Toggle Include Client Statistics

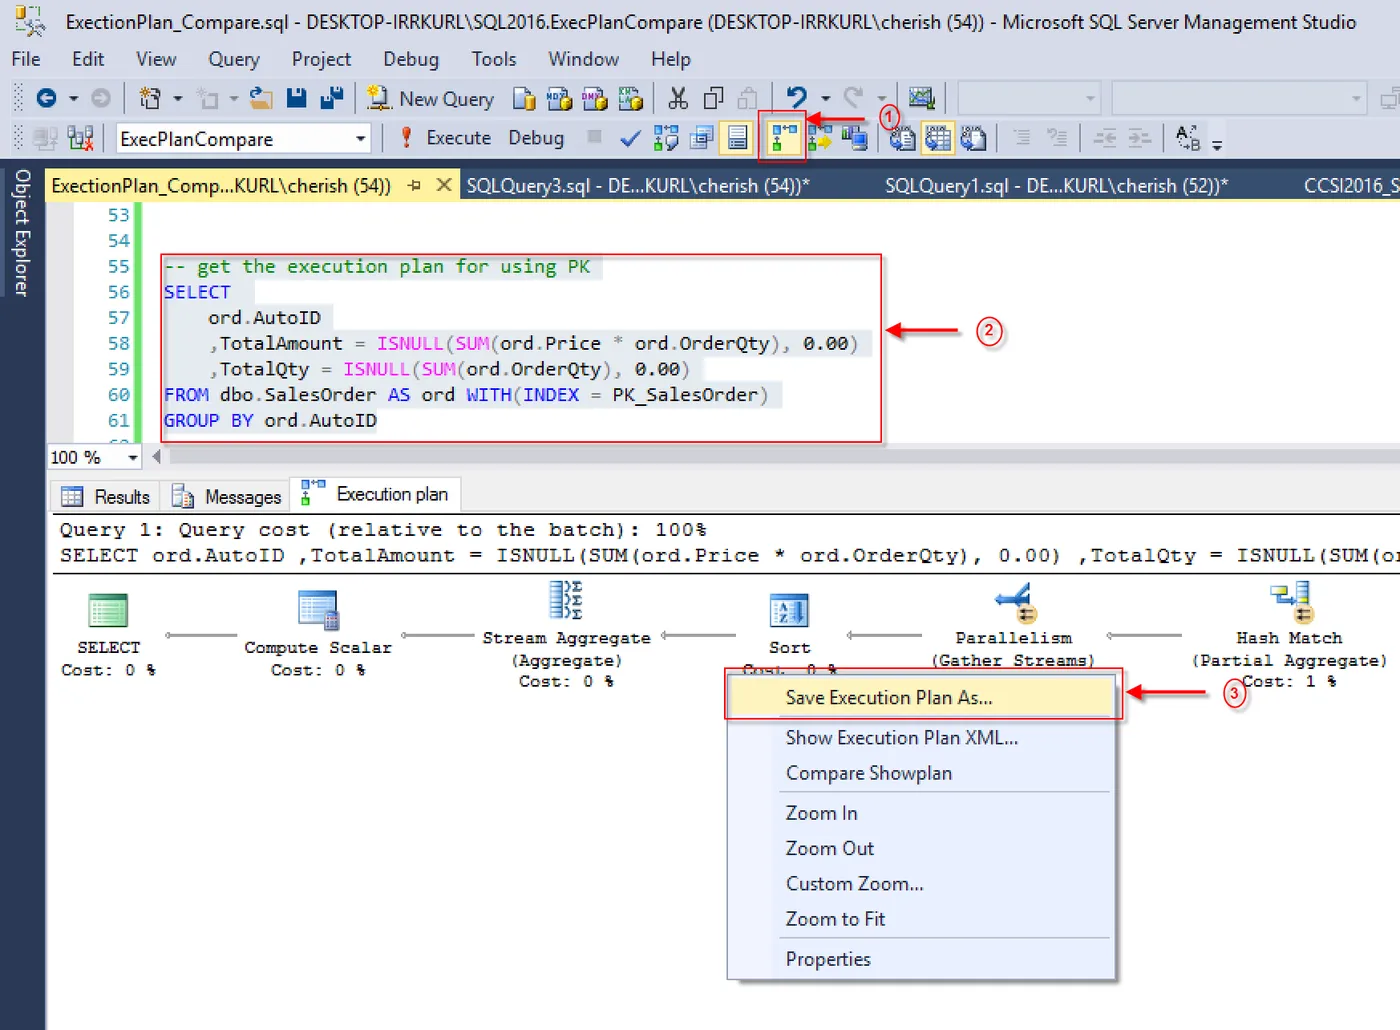(x=854, y=137)
